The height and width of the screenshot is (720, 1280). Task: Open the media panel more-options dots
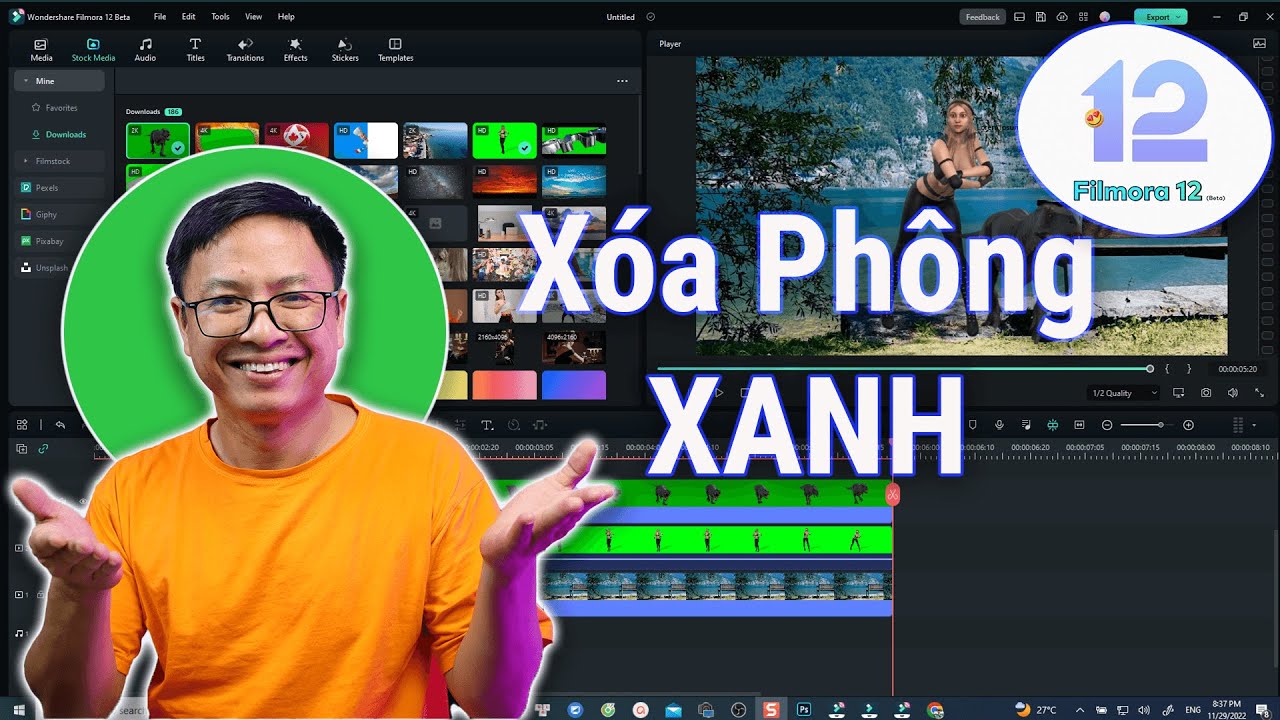[622, 81]
